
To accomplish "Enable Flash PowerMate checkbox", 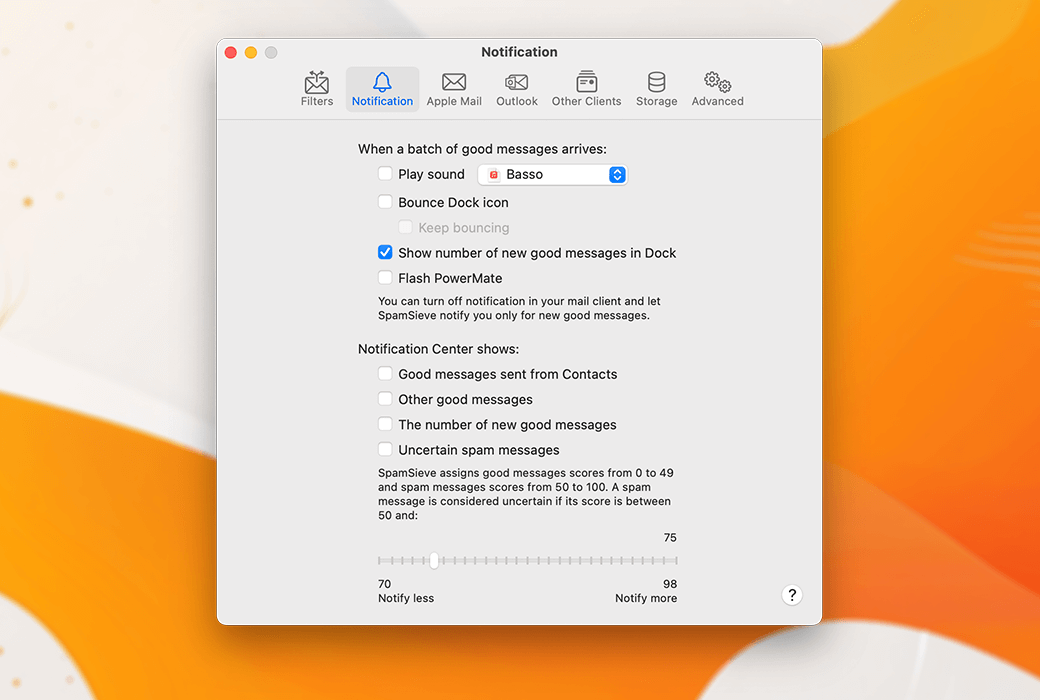I will point(385,277).
